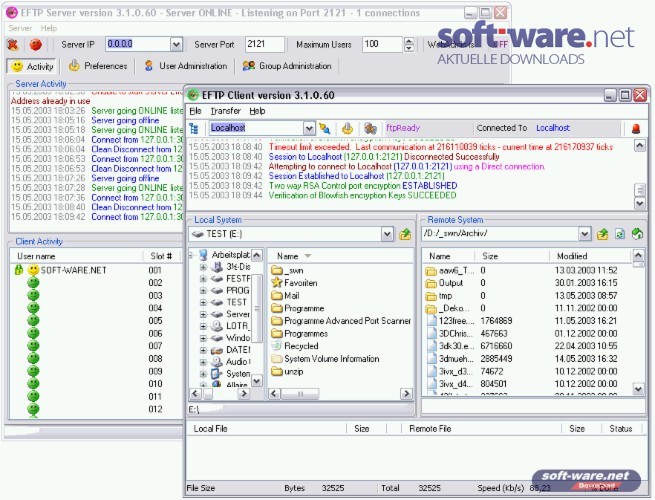Open the Server IP dropdown
The image size is (655, 500).
tap(176, 44)
